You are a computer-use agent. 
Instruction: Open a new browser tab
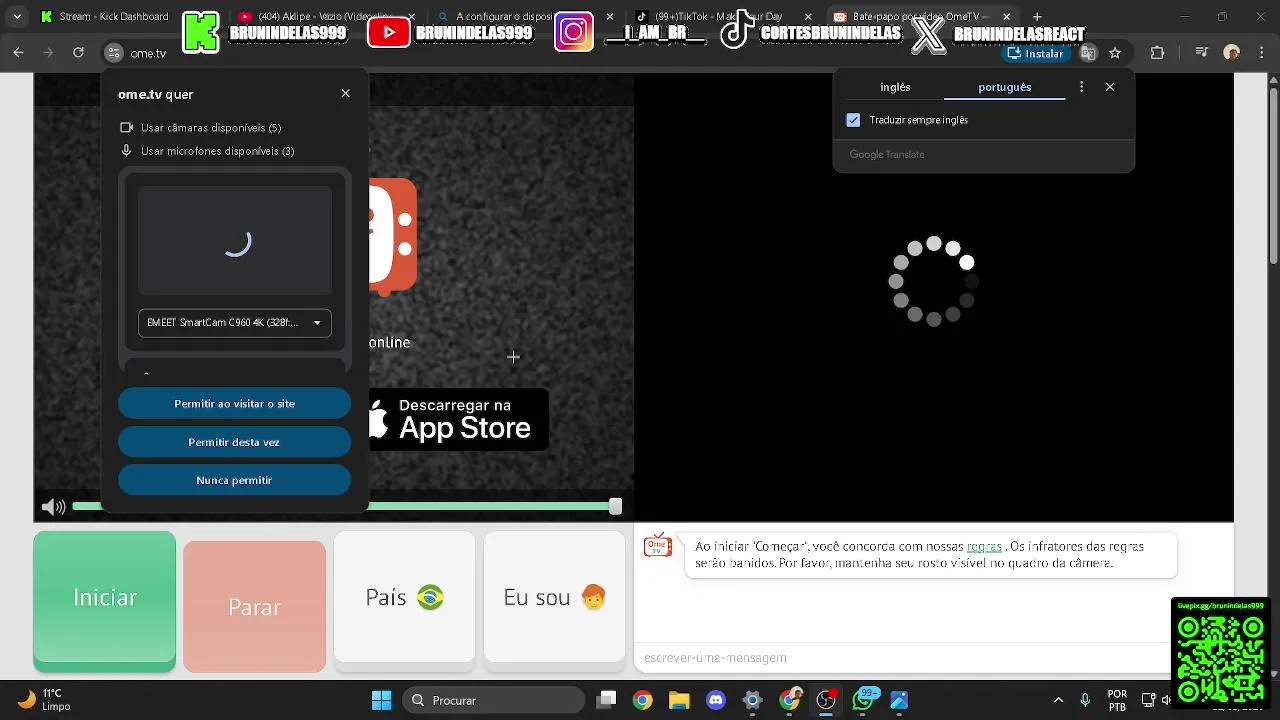[1037, 17]
